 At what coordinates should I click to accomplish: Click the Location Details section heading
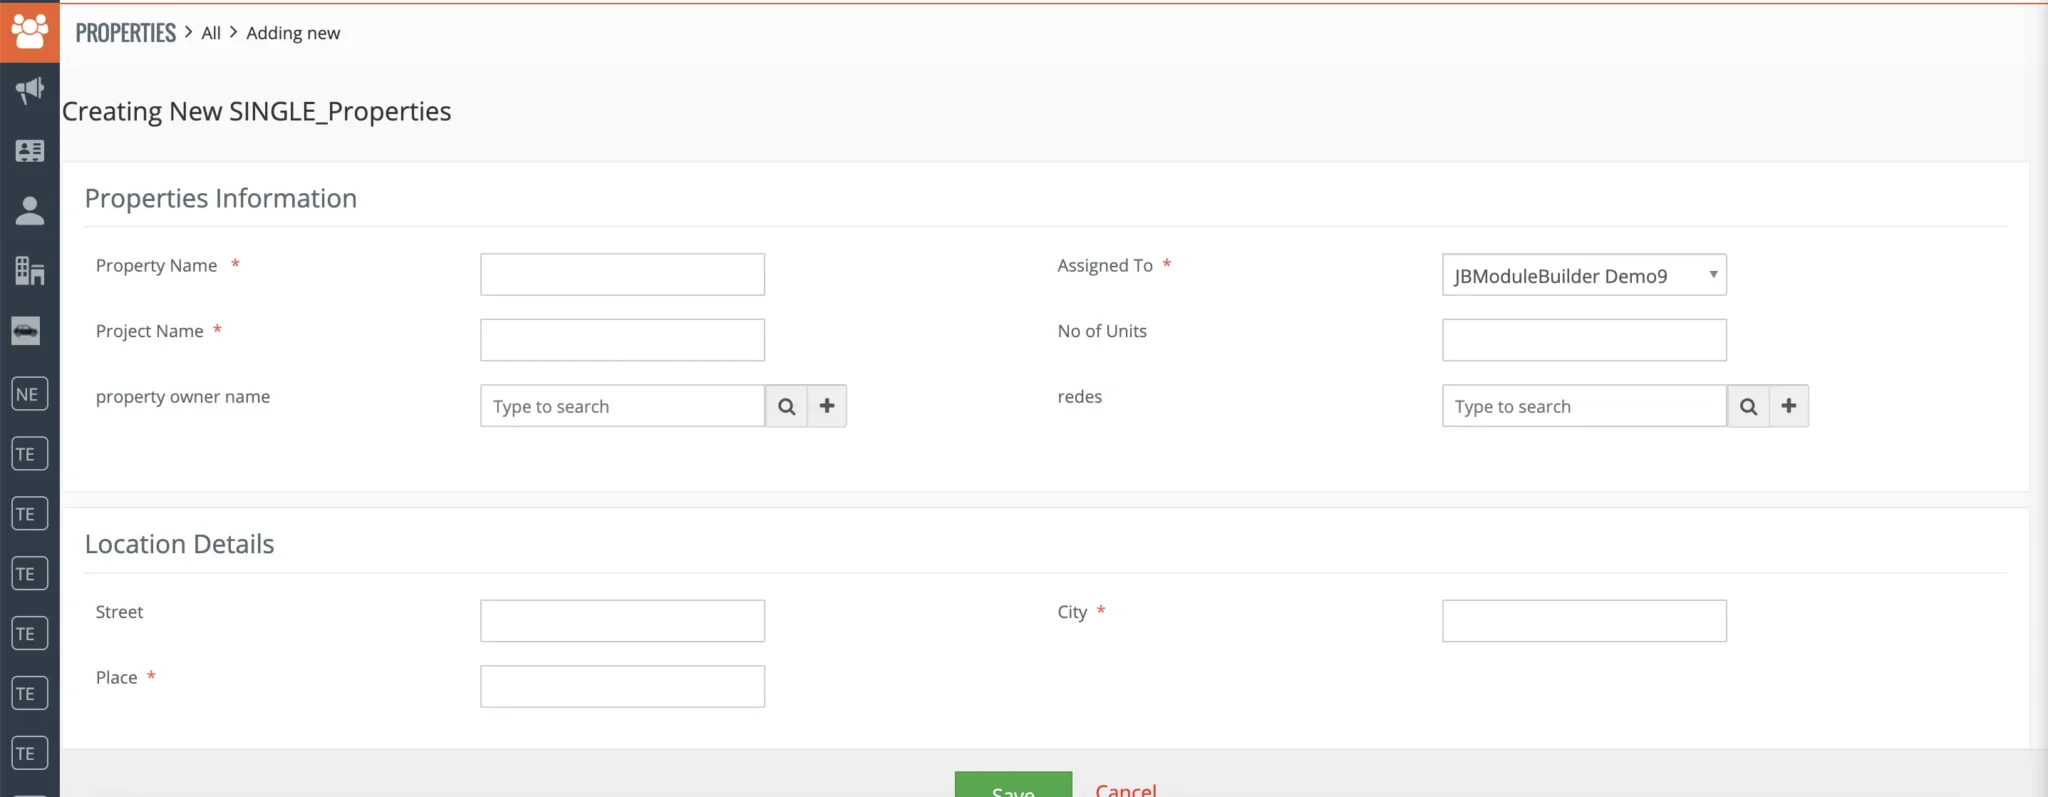pyautogui.click(x=179, y=544)
